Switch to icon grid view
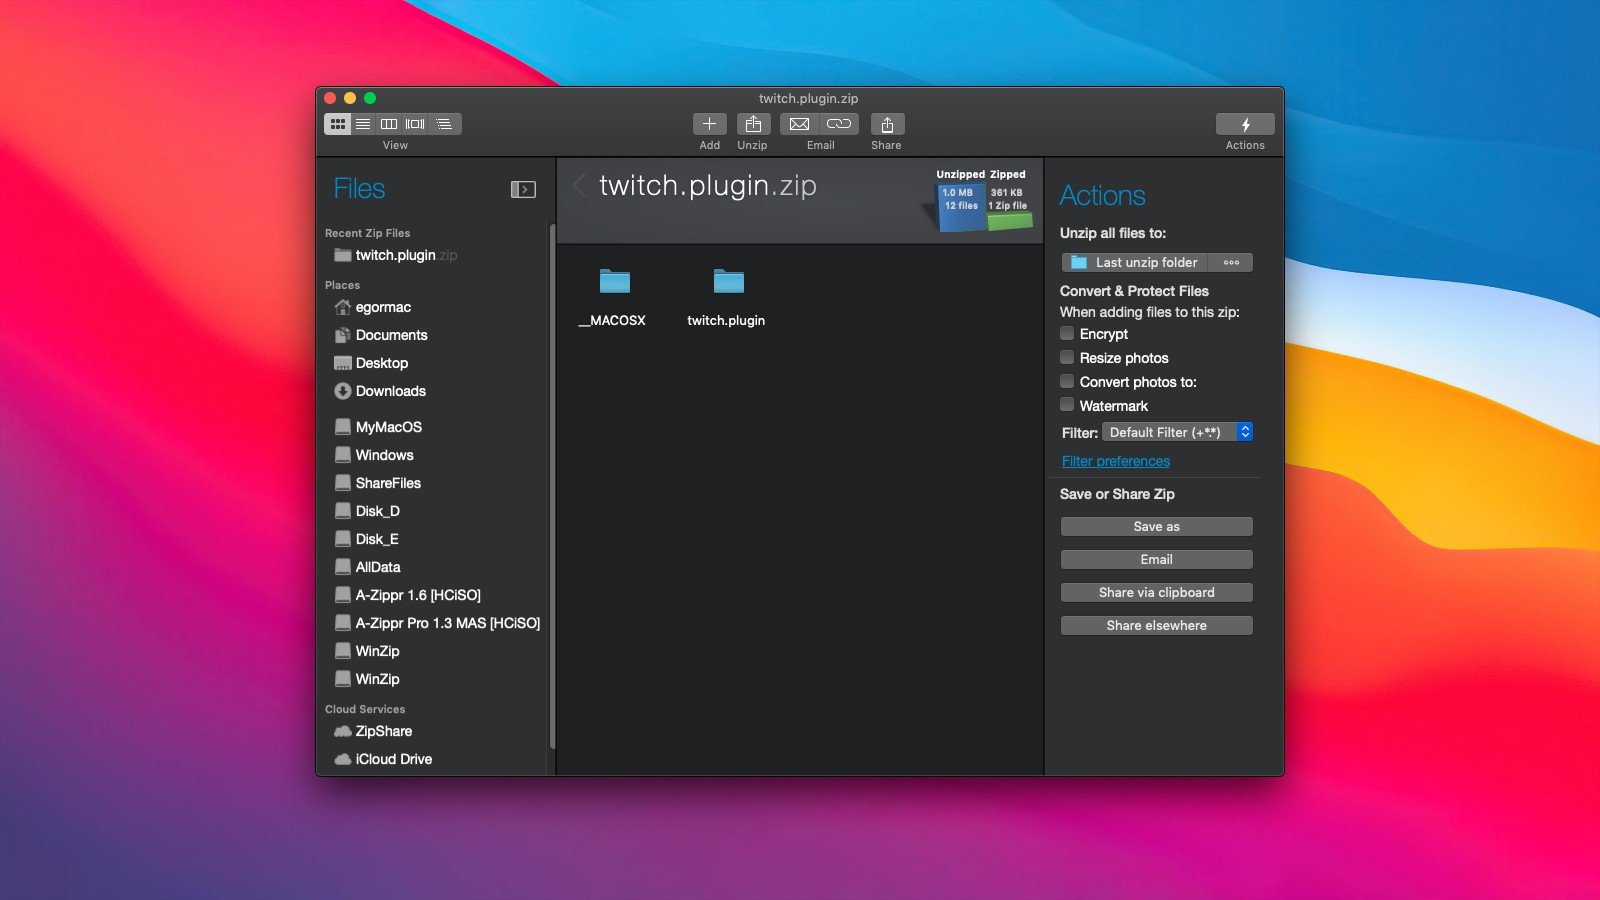 click(x=338, y=124)
